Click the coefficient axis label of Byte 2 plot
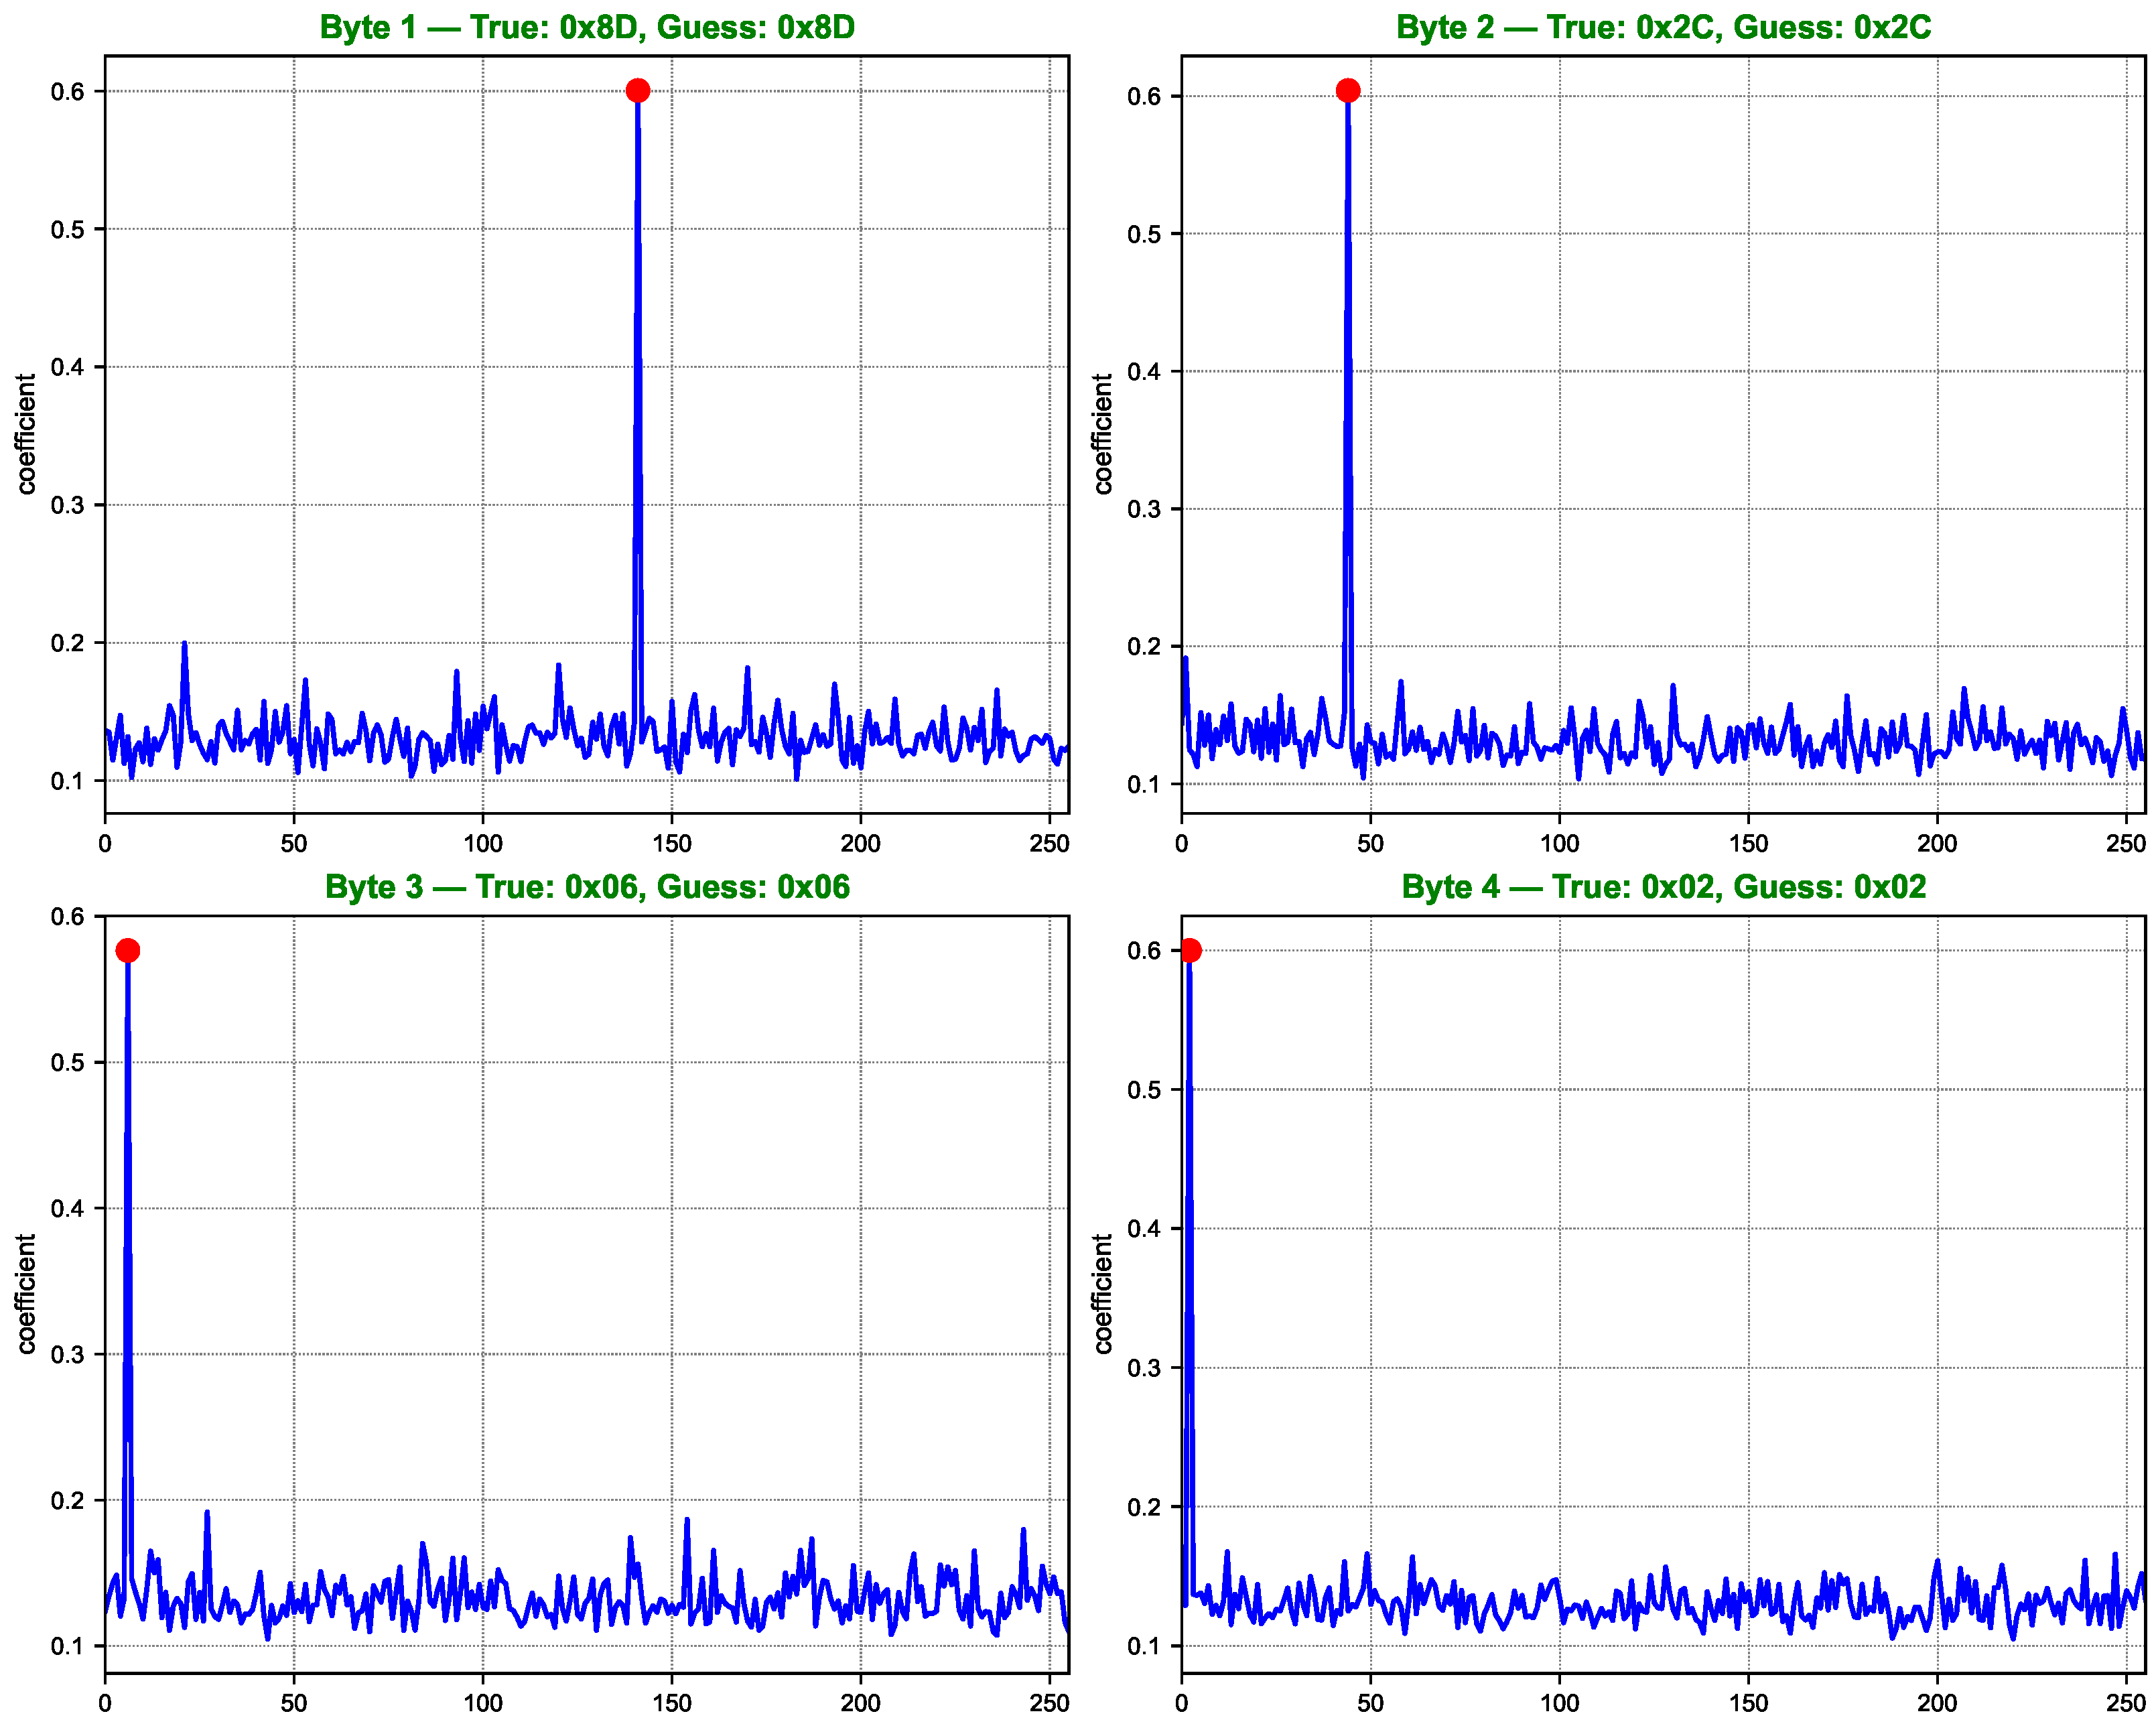This screenshot has height=1730, width=2156. [1102, 434]
